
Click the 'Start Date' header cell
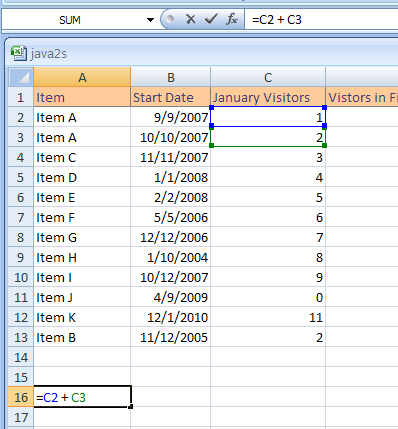click(x=171, y=97)
